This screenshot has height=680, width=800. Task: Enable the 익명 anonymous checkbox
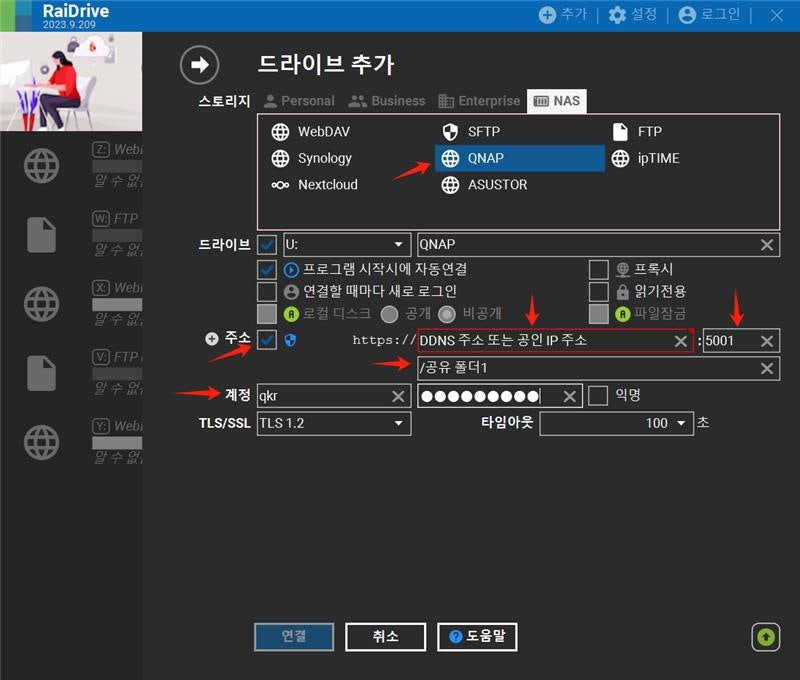[598, 395]
